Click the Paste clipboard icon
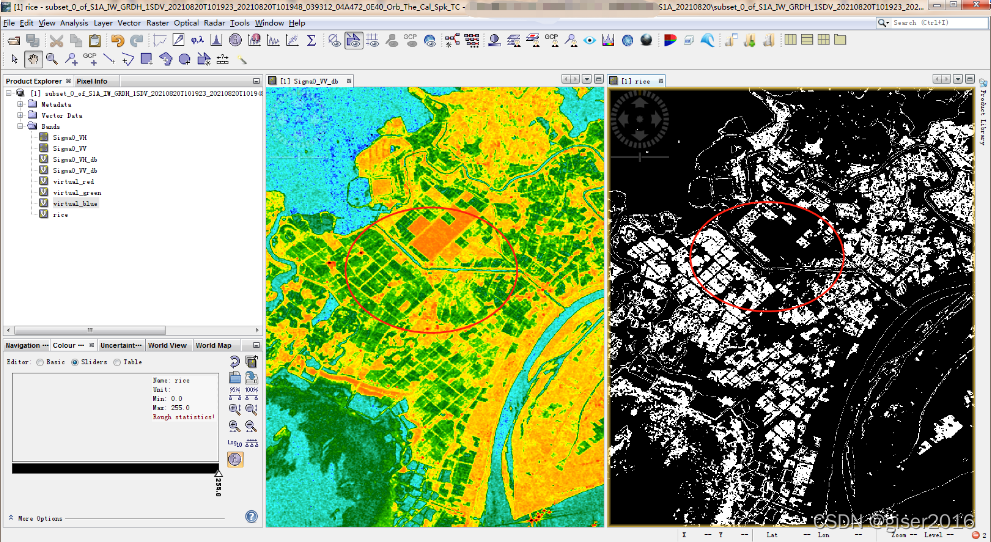Image resolution: width=991 pixels, height=542 pixels. coord(95,40)
